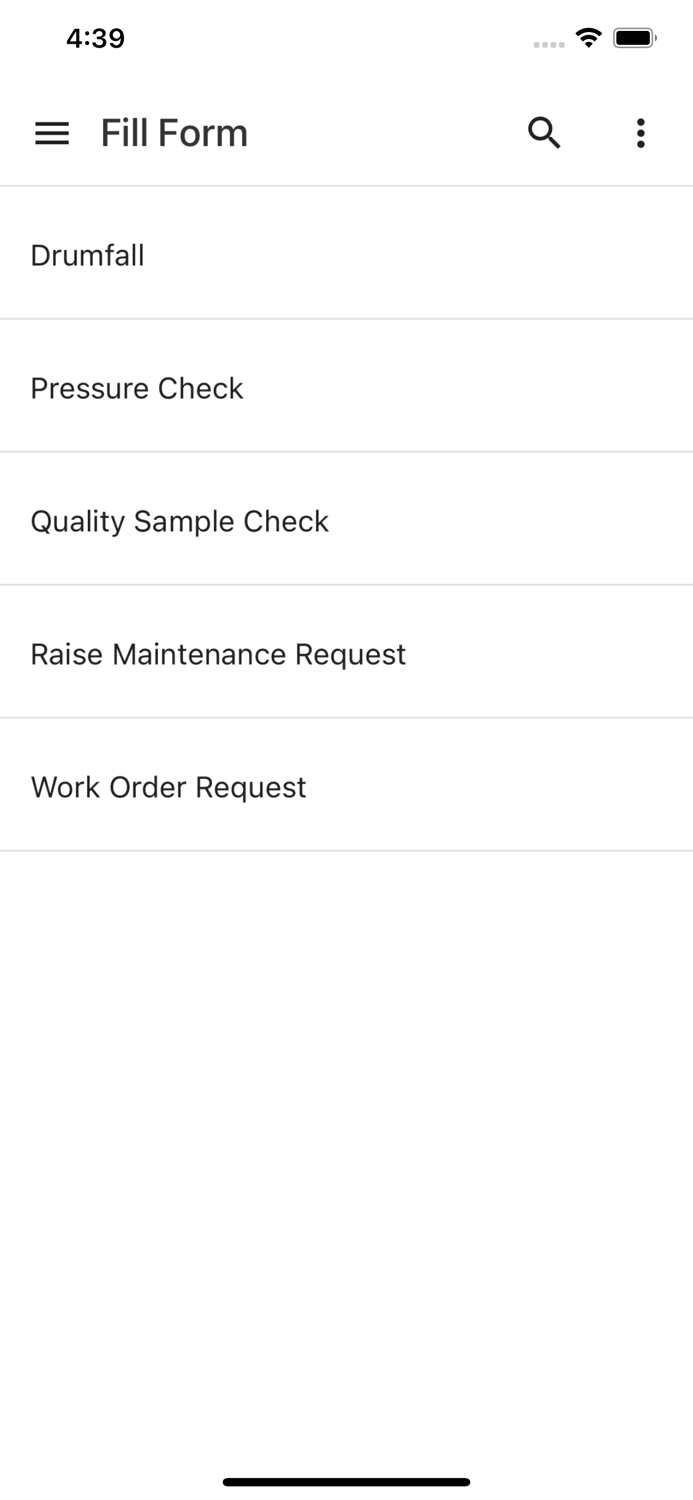Open the Work Order Request form
Screen dimensions: 693x1500
(x=168, y=787)
